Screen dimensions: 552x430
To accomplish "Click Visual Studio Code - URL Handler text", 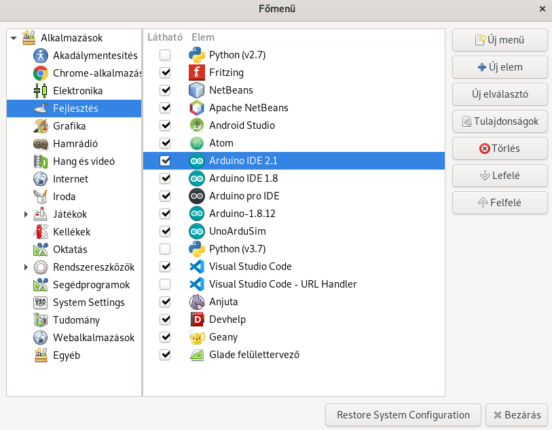I will [x=283, y=284].
